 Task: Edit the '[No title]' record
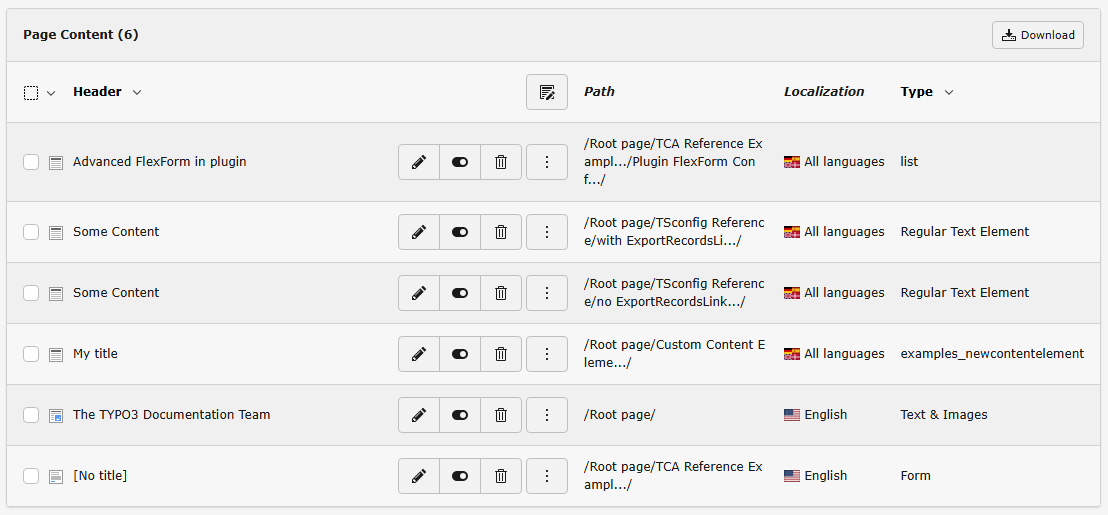[x=419, y=476]
